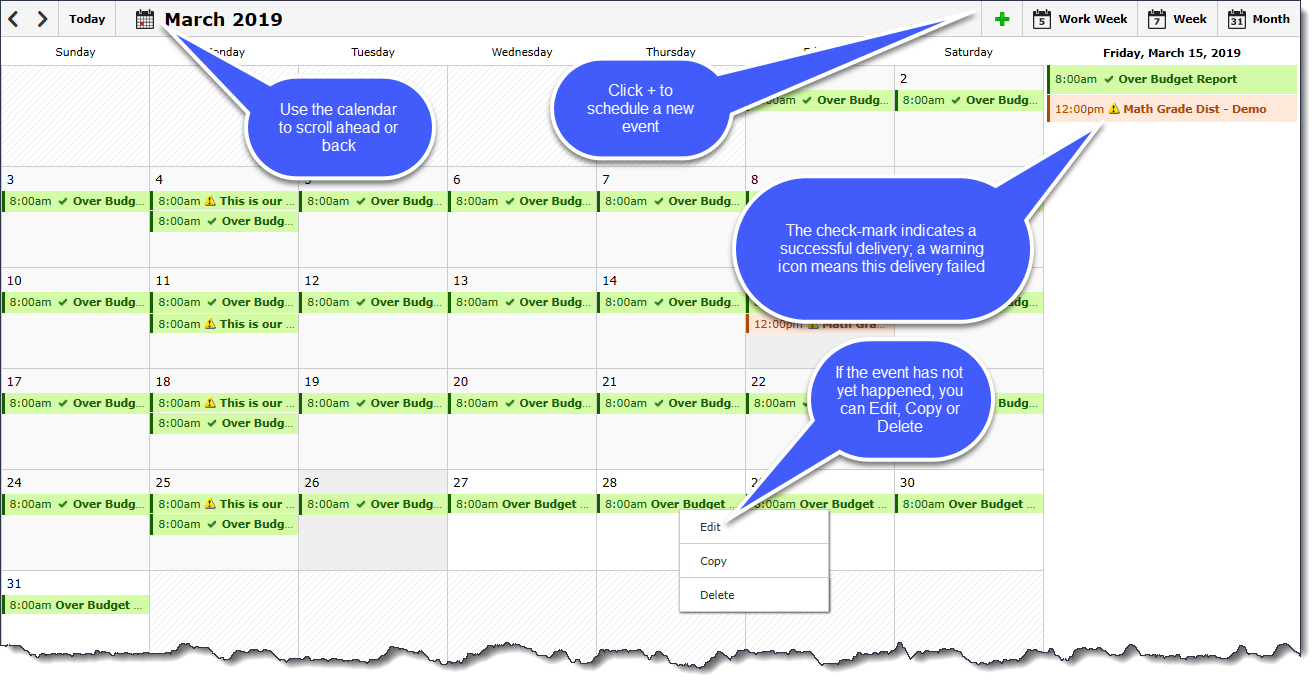This screenshot has width=1316, height=687.
Task: Choose Edit from the context menu
Action: tap(710, 527)
